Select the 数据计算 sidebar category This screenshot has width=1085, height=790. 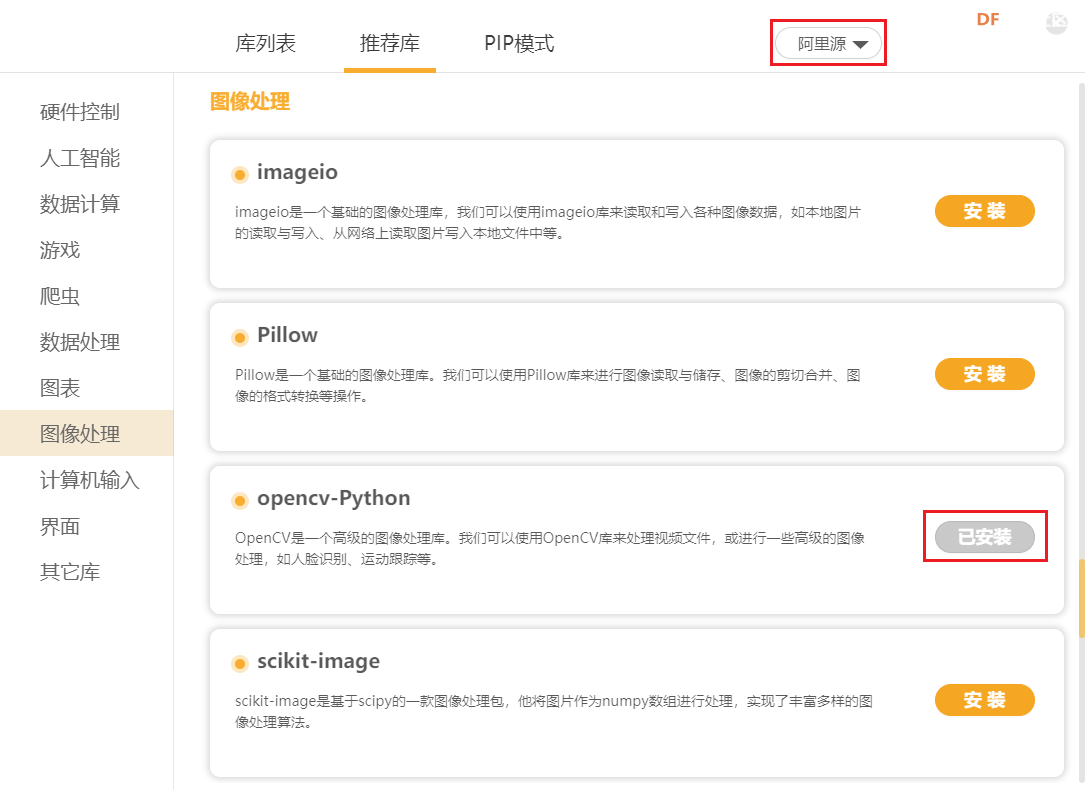pos(80,204)
